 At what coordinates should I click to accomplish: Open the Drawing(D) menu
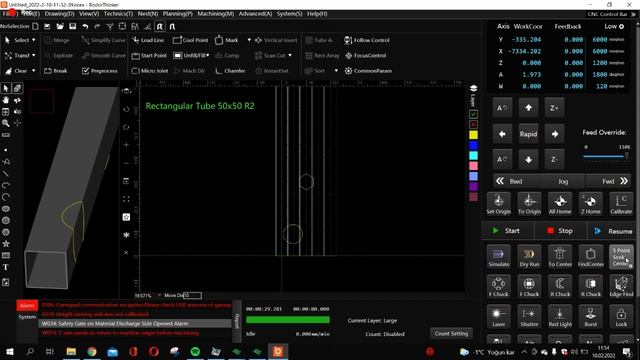pos(60,14)
